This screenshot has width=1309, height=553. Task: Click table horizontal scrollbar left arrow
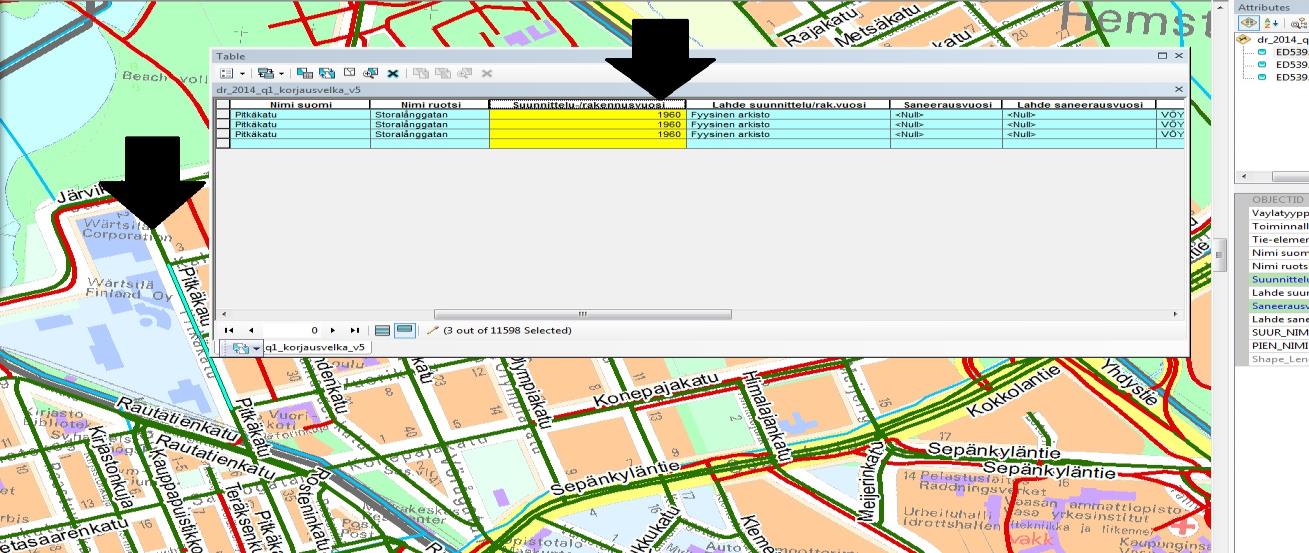coord(223,314)
